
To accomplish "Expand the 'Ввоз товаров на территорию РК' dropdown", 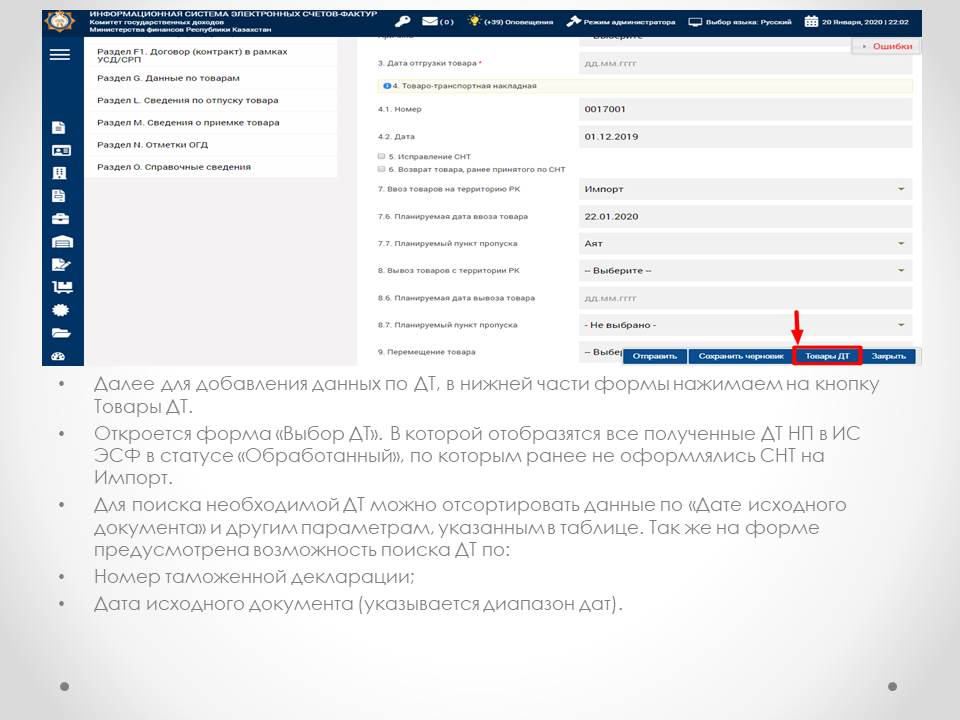I will point(745,189).
